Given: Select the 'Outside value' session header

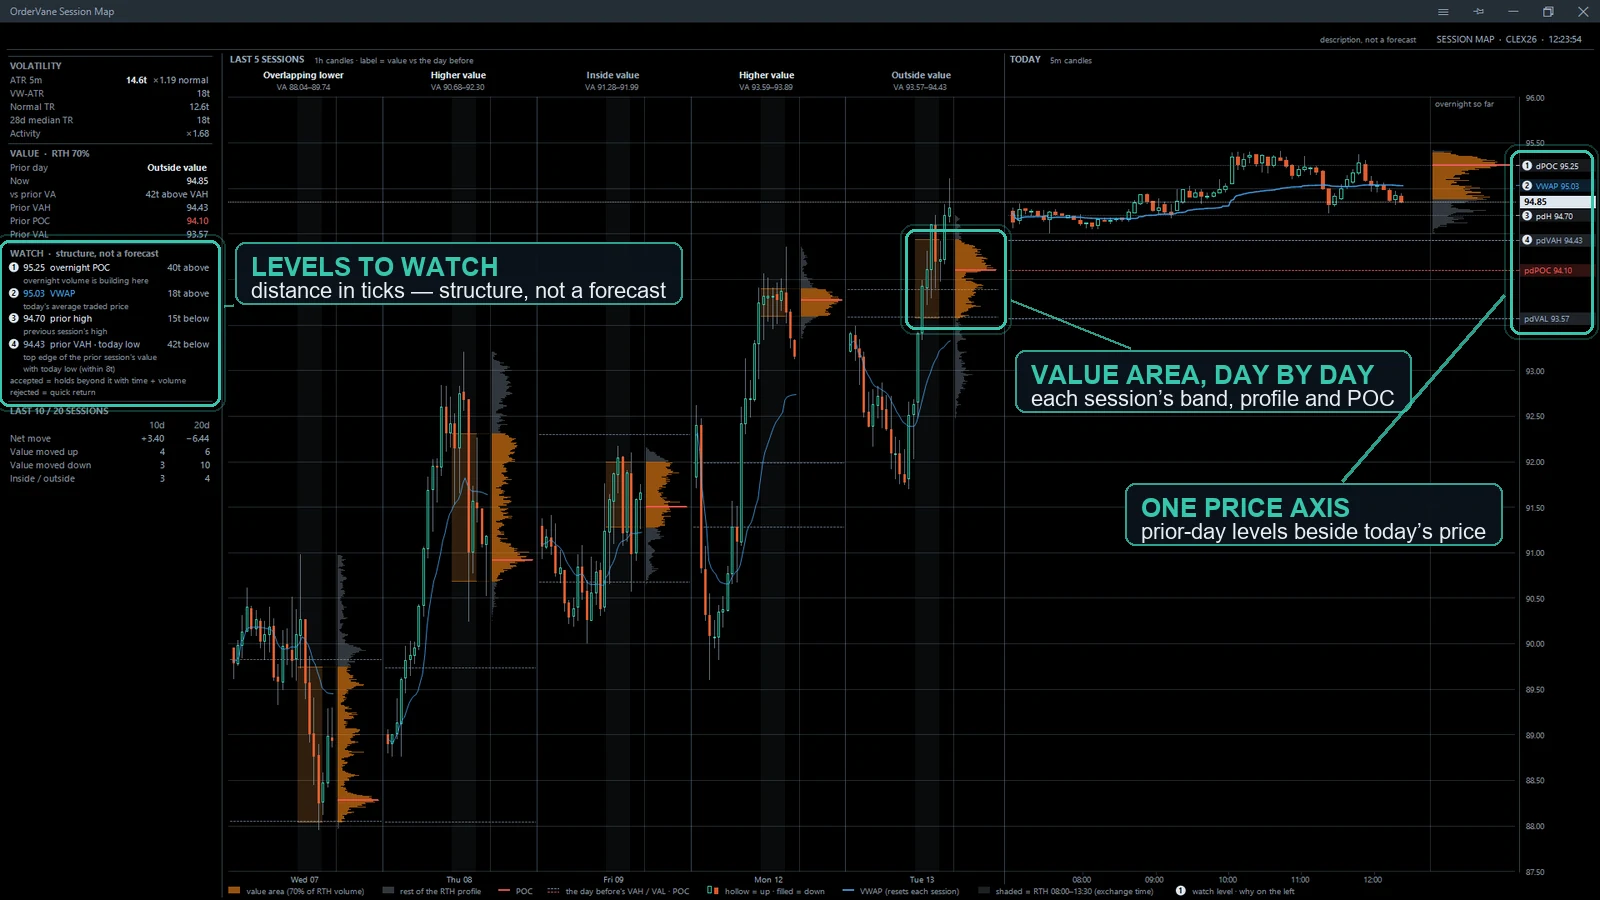Looking at the screenshot, I should (x=921, y=75).
